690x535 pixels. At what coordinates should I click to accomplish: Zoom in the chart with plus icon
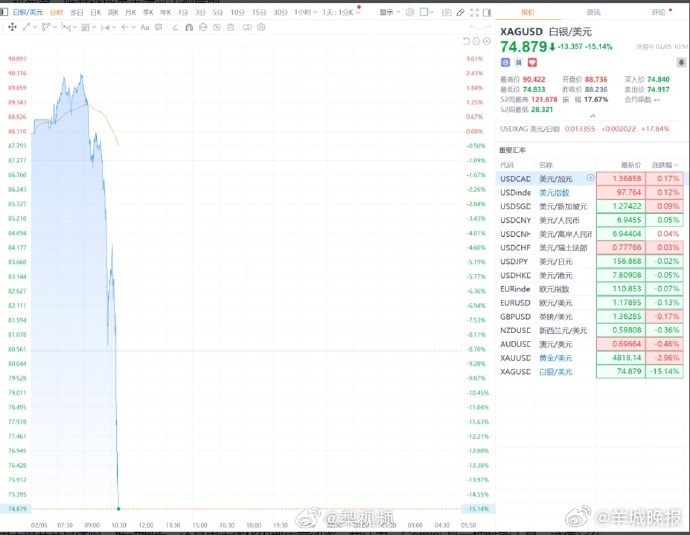(487, 41)
